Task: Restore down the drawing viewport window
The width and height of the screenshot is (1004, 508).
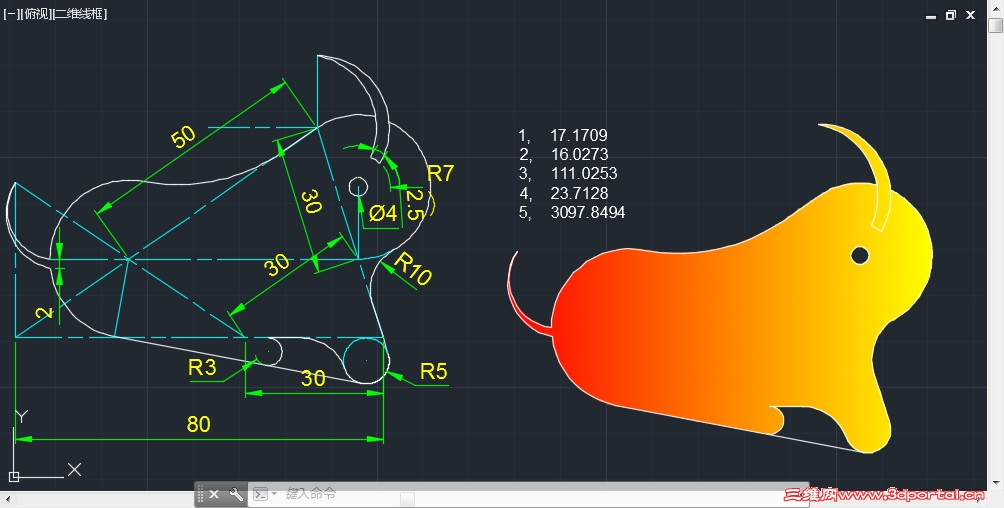Action: point(951,15)
